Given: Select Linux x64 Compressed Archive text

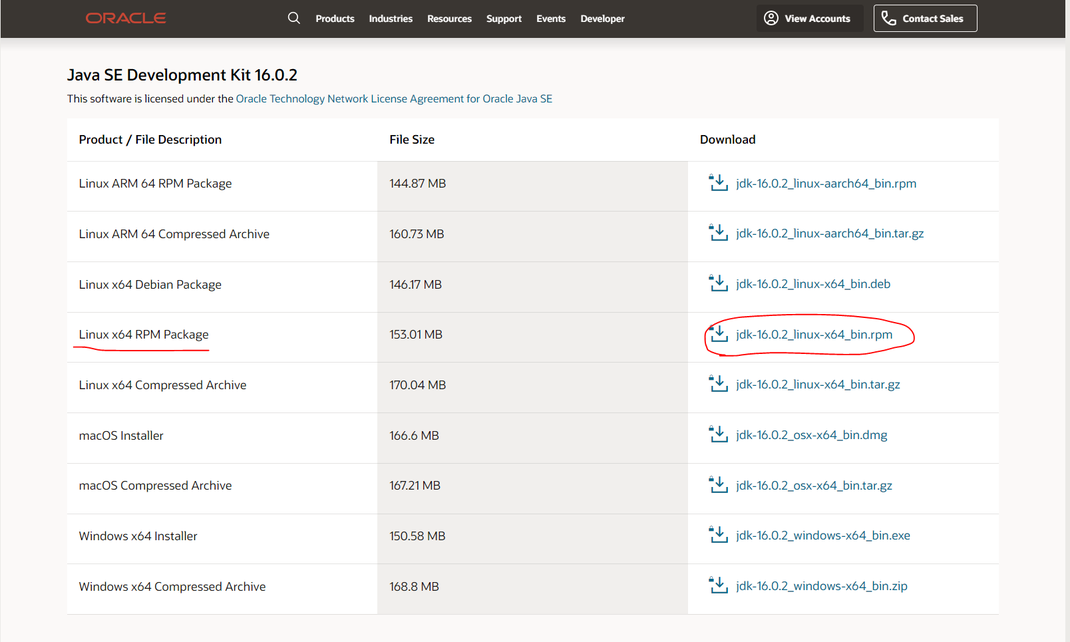Looking at the screenshot, I should [x=162, y=385].
